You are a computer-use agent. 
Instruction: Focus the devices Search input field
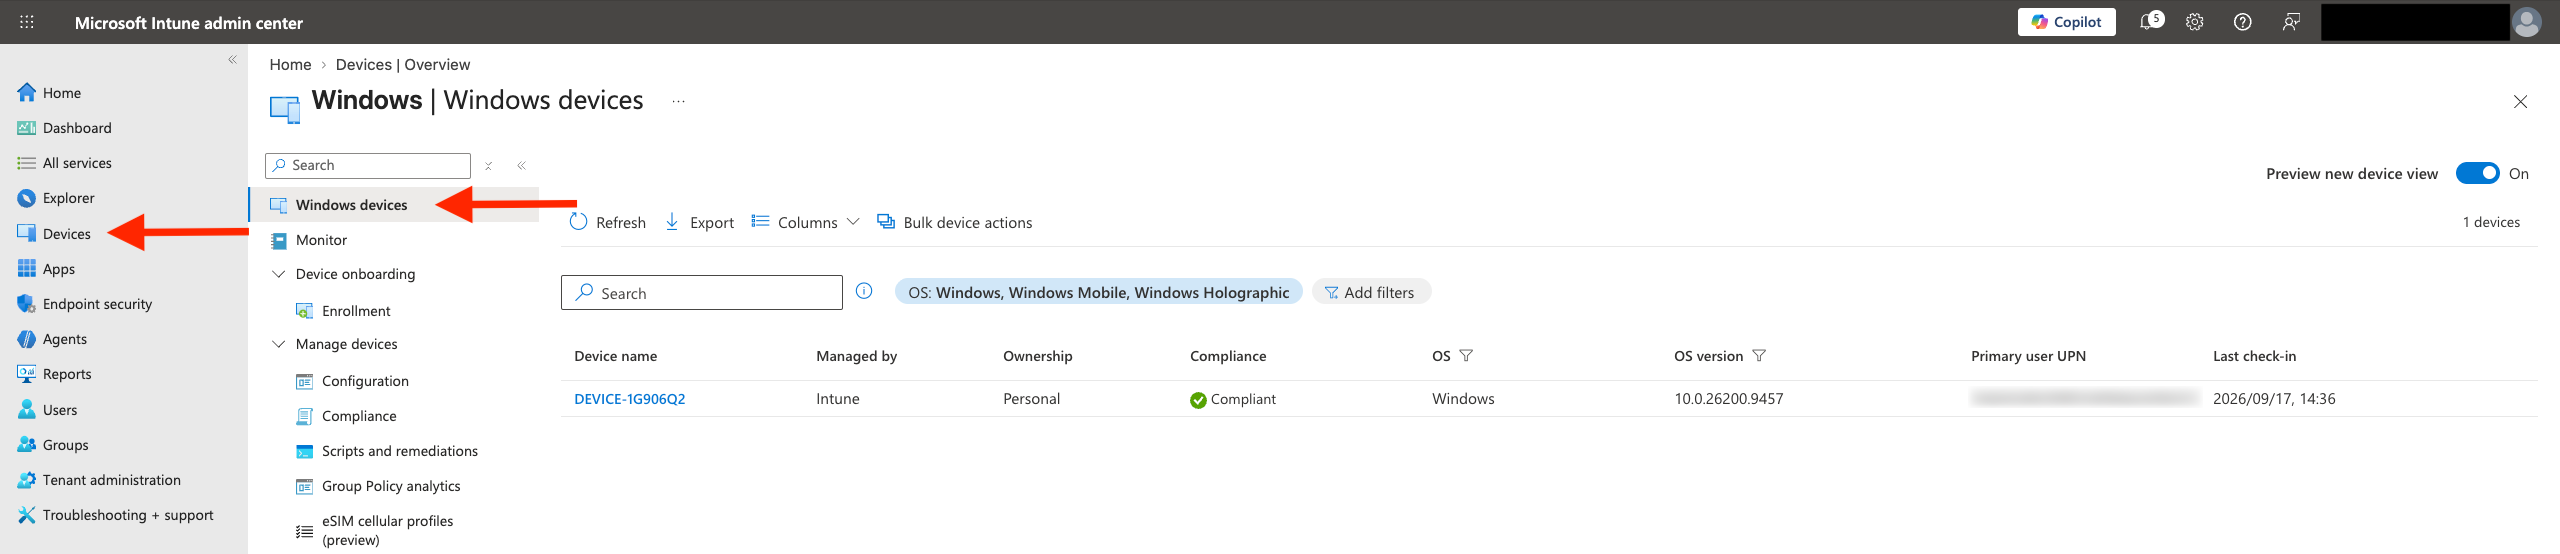click(702, 293)
